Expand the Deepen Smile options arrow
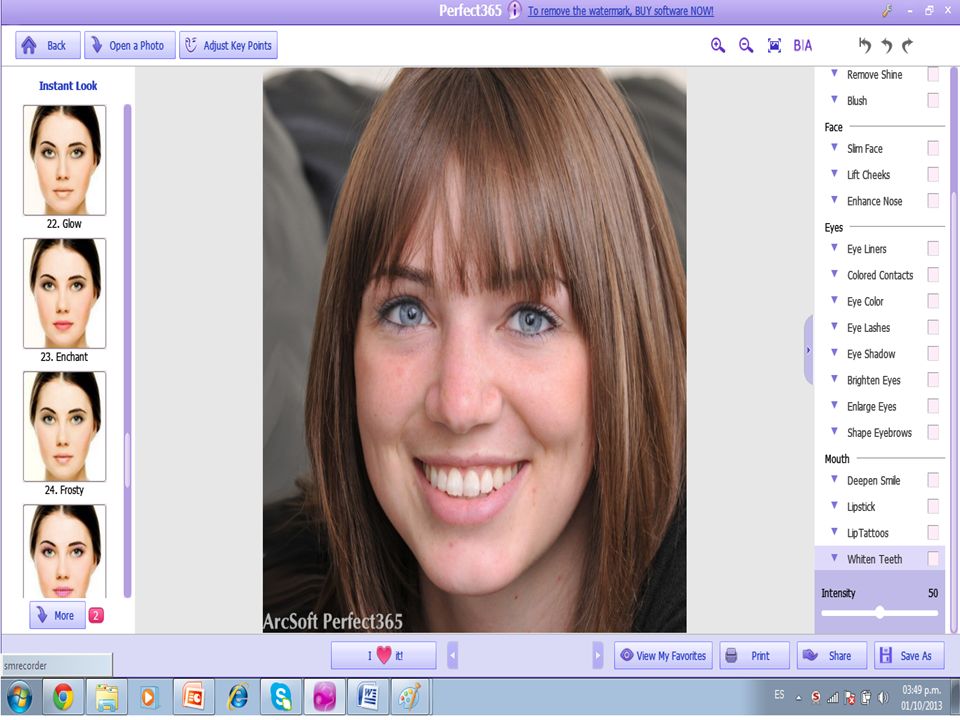The image size is (960, 720). point(834,479)
